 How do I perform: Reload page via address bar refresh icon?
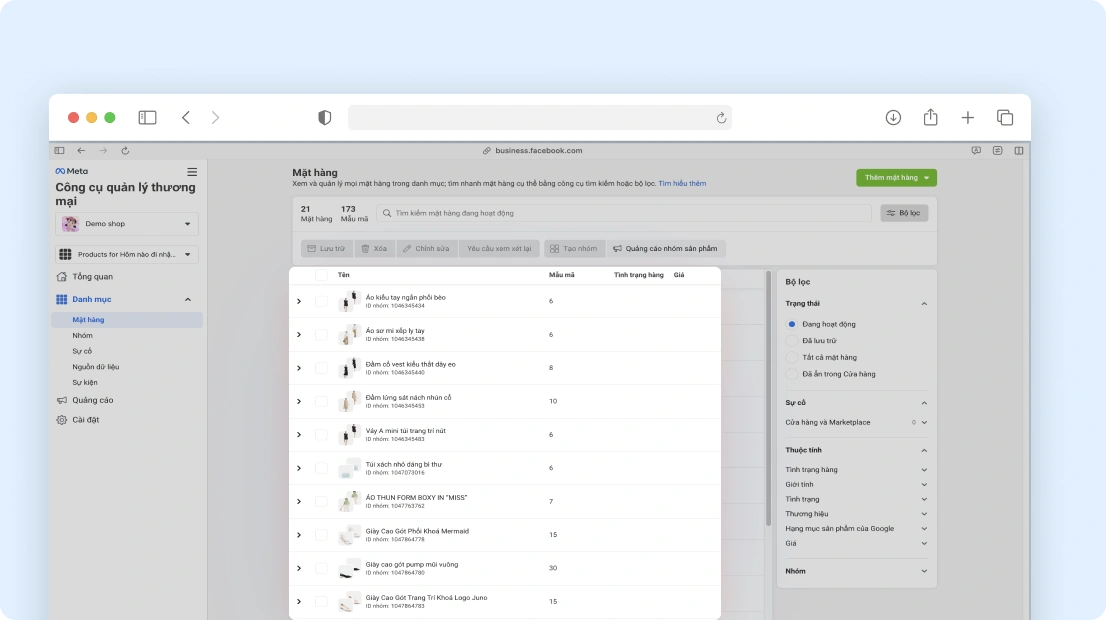721,118
